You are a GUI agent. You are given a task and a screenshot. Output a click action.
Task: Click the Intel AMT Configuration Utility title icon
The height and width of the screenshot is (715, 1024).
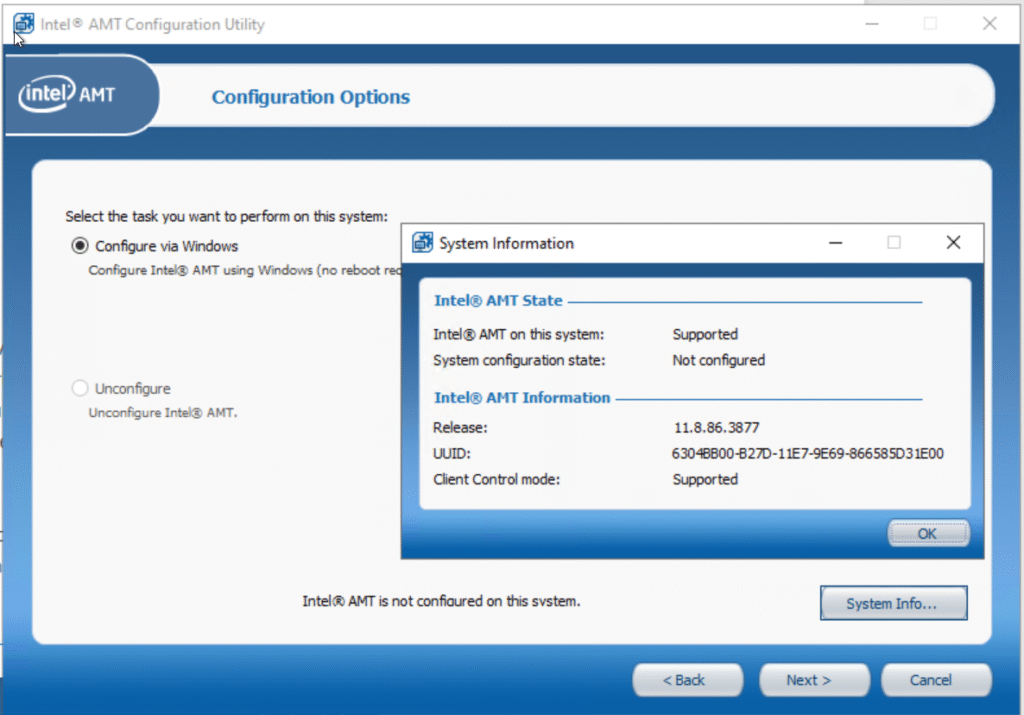tap(23, 24)
